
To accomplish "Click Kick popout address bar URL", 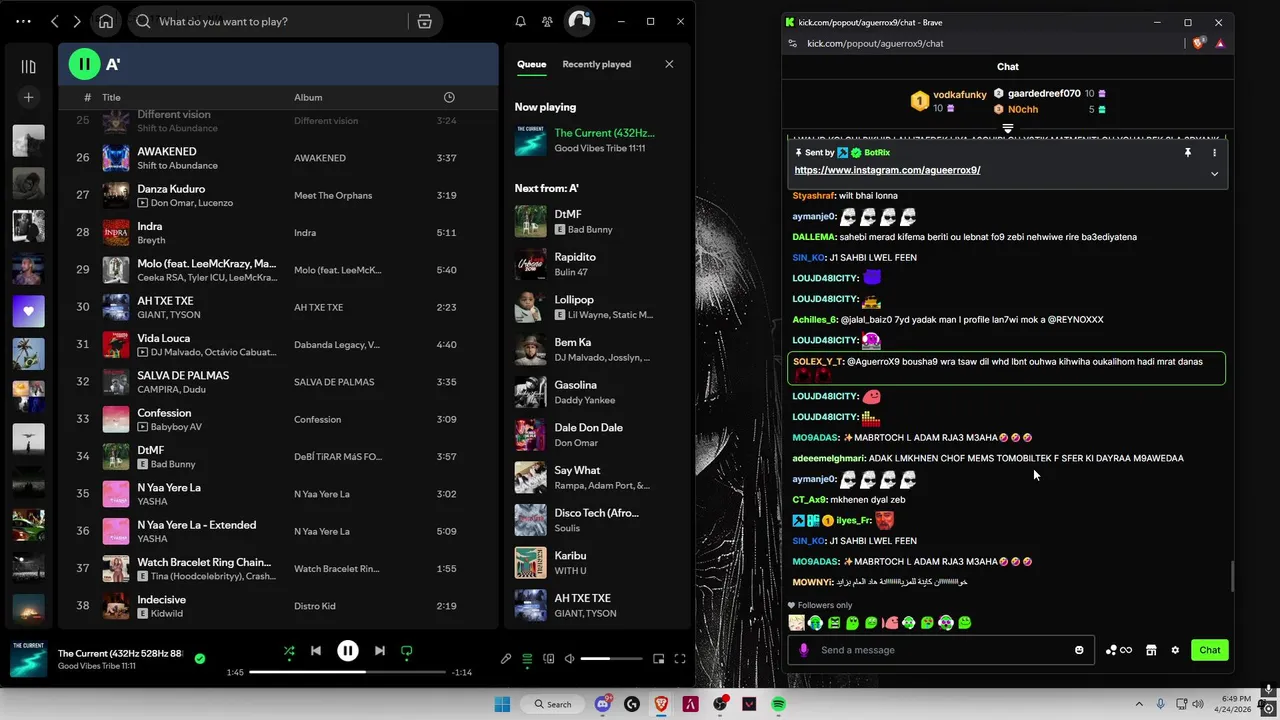I will tap(875, 43).
